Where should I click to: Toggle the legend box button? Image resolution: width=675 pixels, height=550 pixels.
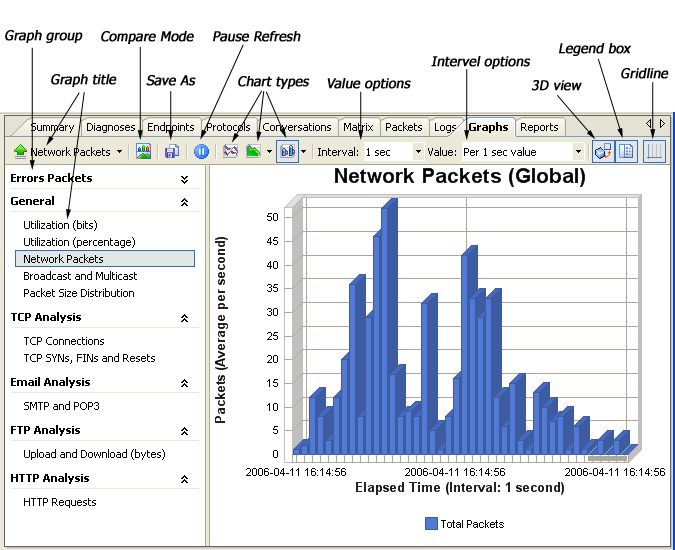coord(626,151)
